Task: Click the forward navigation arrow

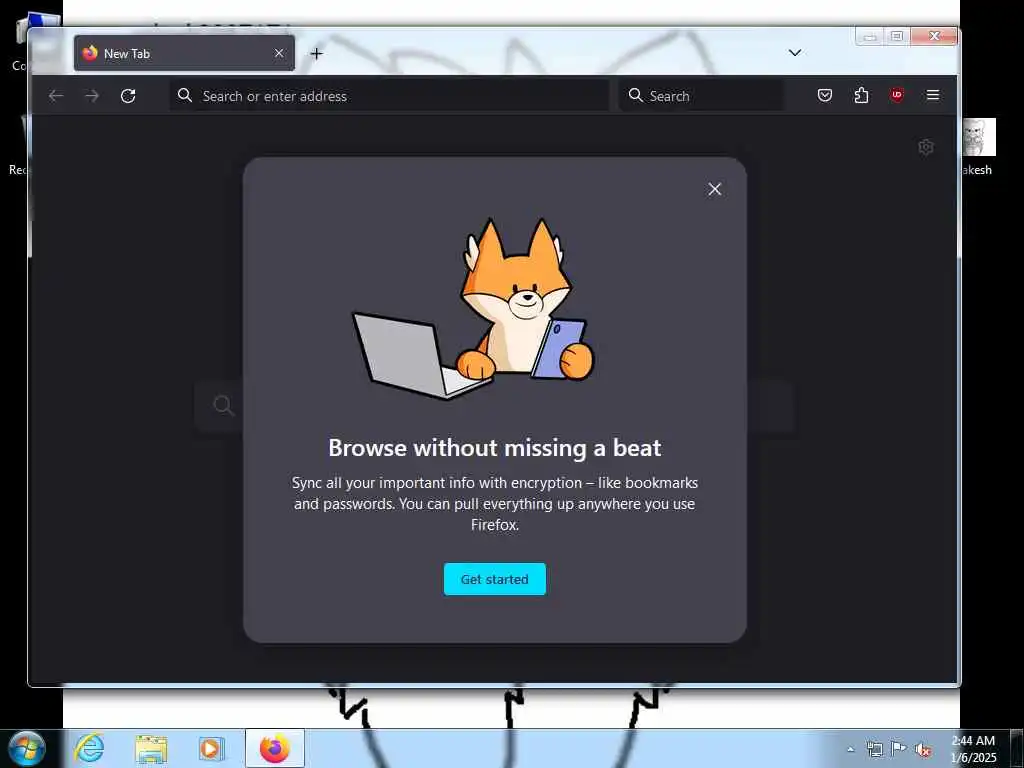Action: click(92, 96)
